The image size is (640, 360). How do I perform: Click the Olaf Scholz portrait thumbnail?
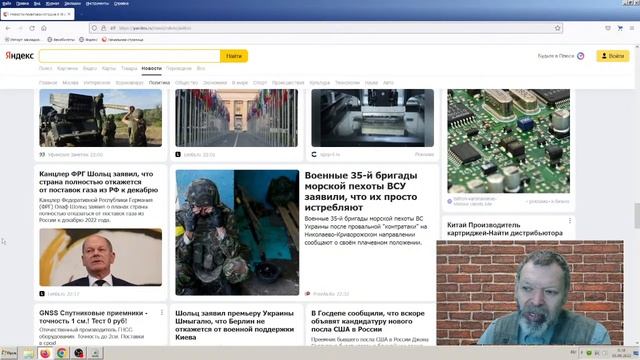pyautogui.click(x=100, y=257)
